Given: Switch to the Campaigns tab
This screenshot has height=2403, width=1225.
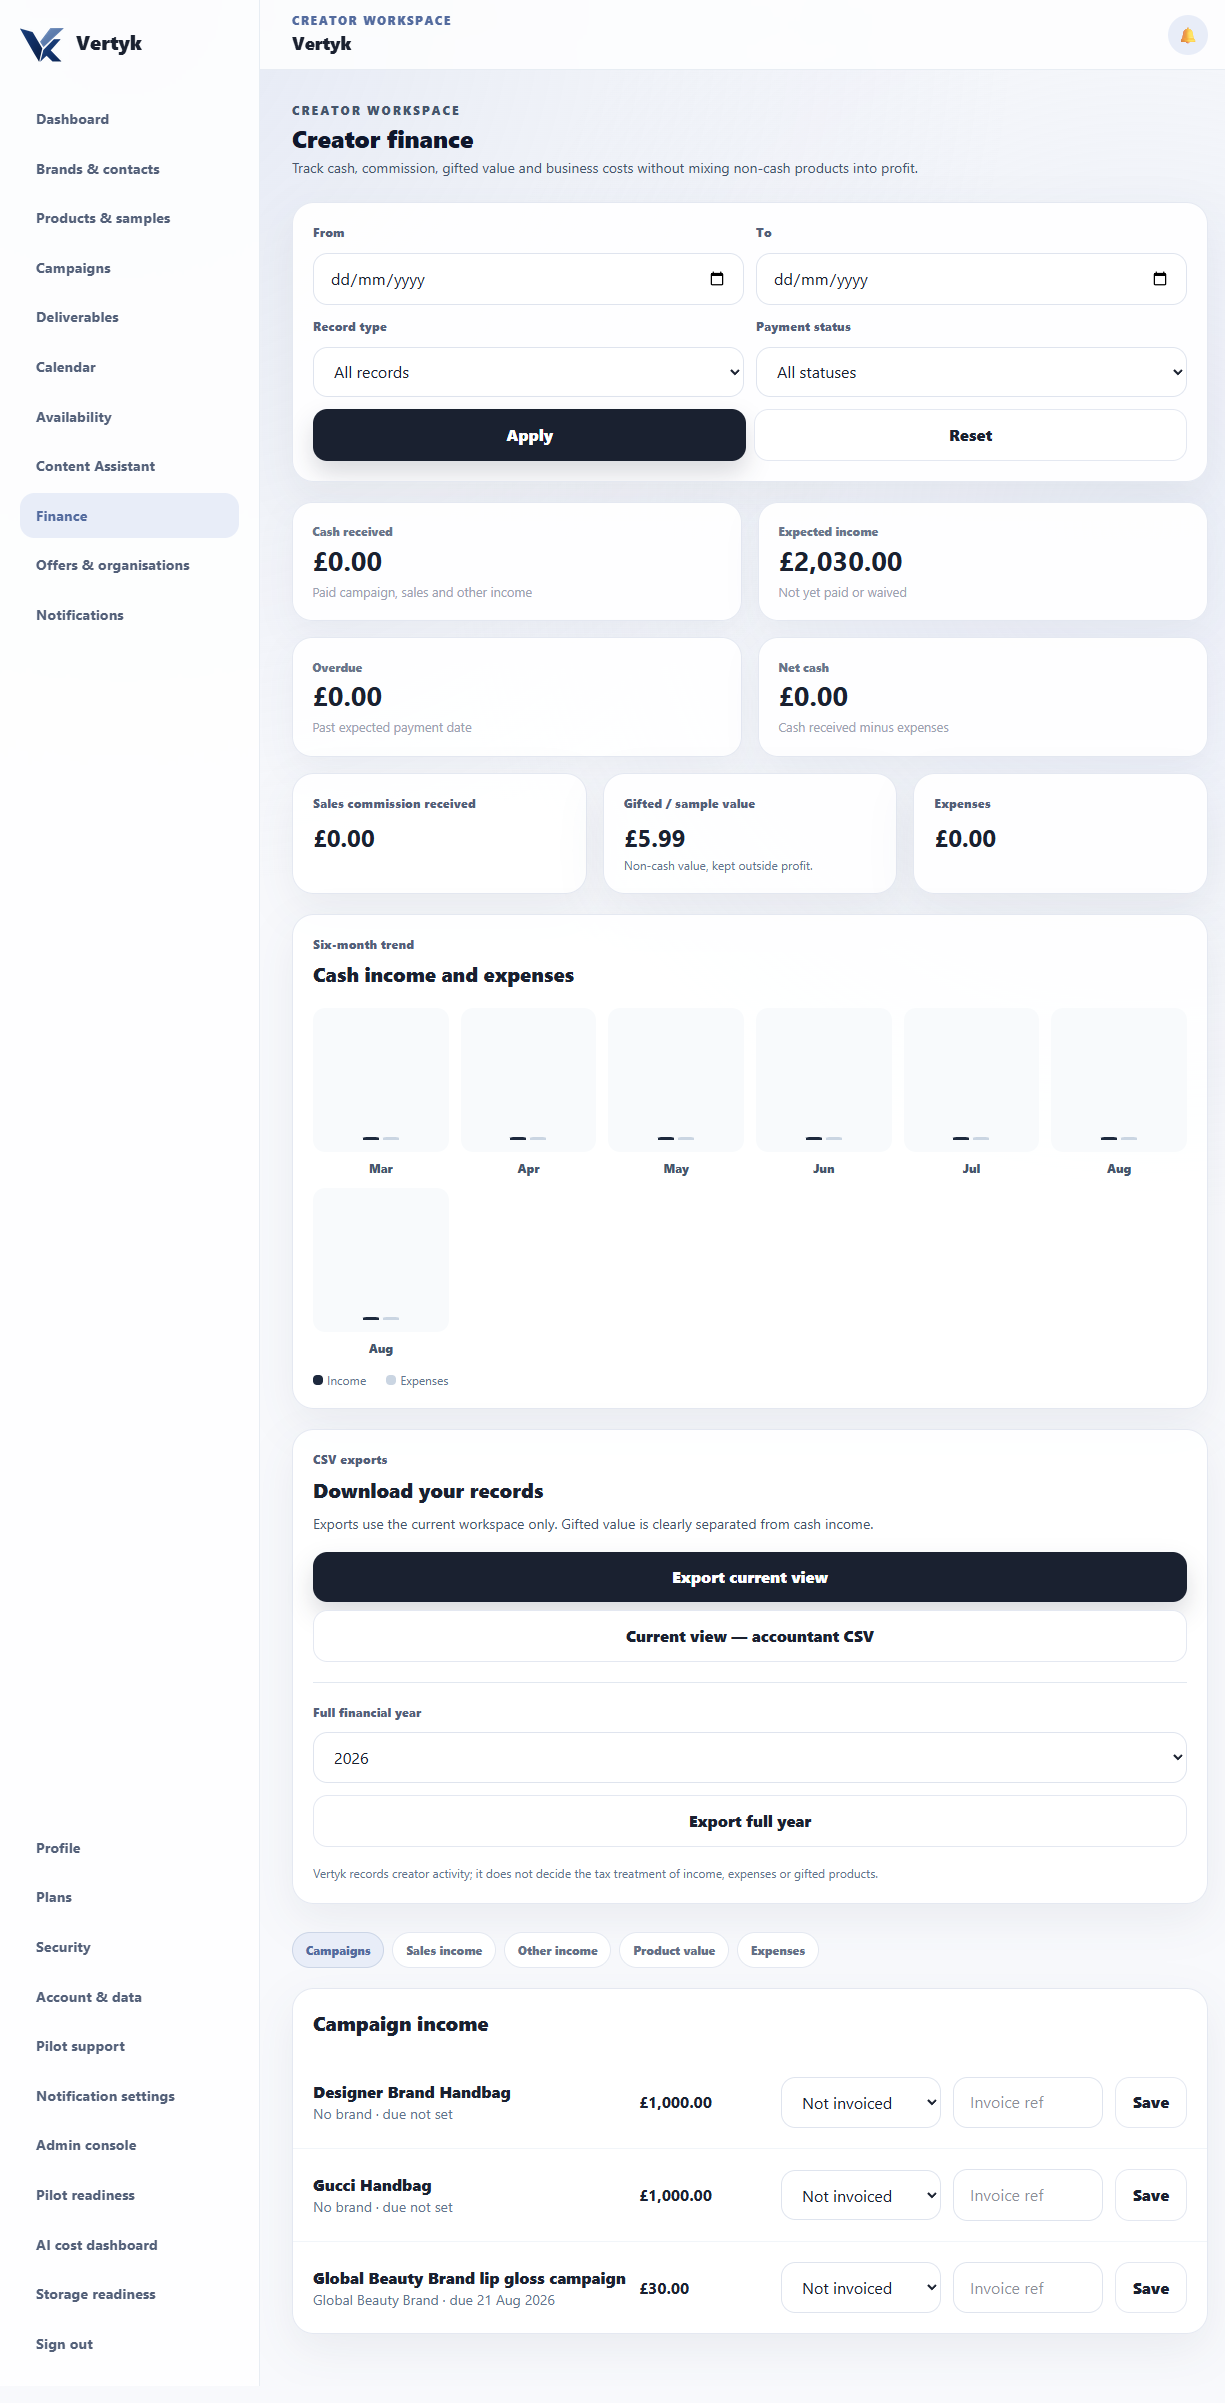Looking at the screenshot, I should pyautogui.click(x=338, y=1950).
